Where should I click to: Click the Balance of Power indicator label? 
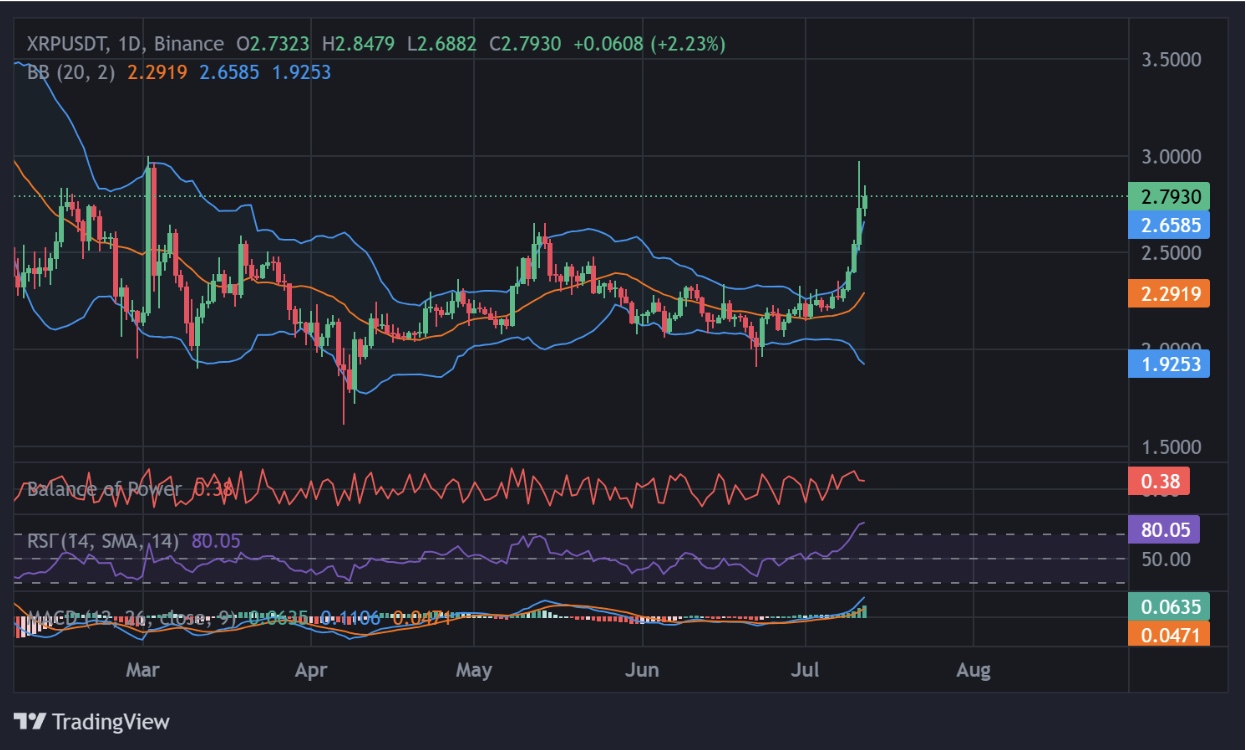(x=104, y=489)
